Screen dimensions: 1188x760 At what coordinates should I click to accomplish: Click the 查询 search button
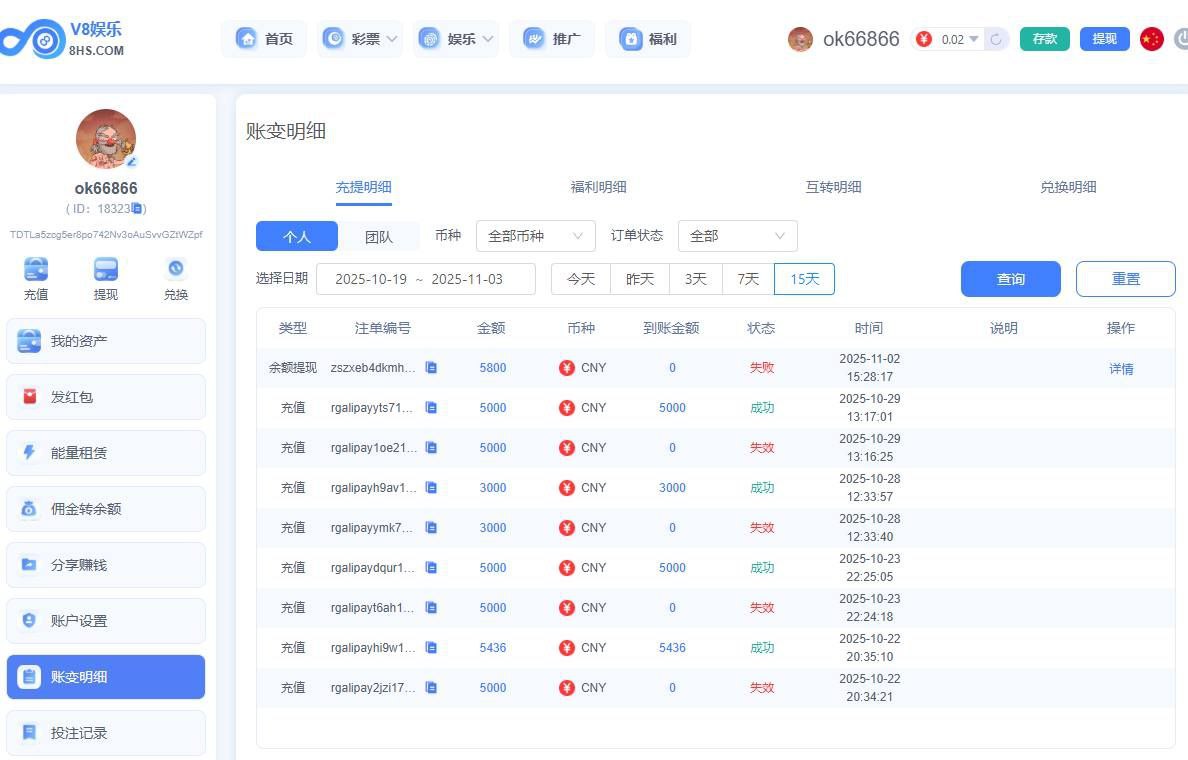(x=1010, y=279)
